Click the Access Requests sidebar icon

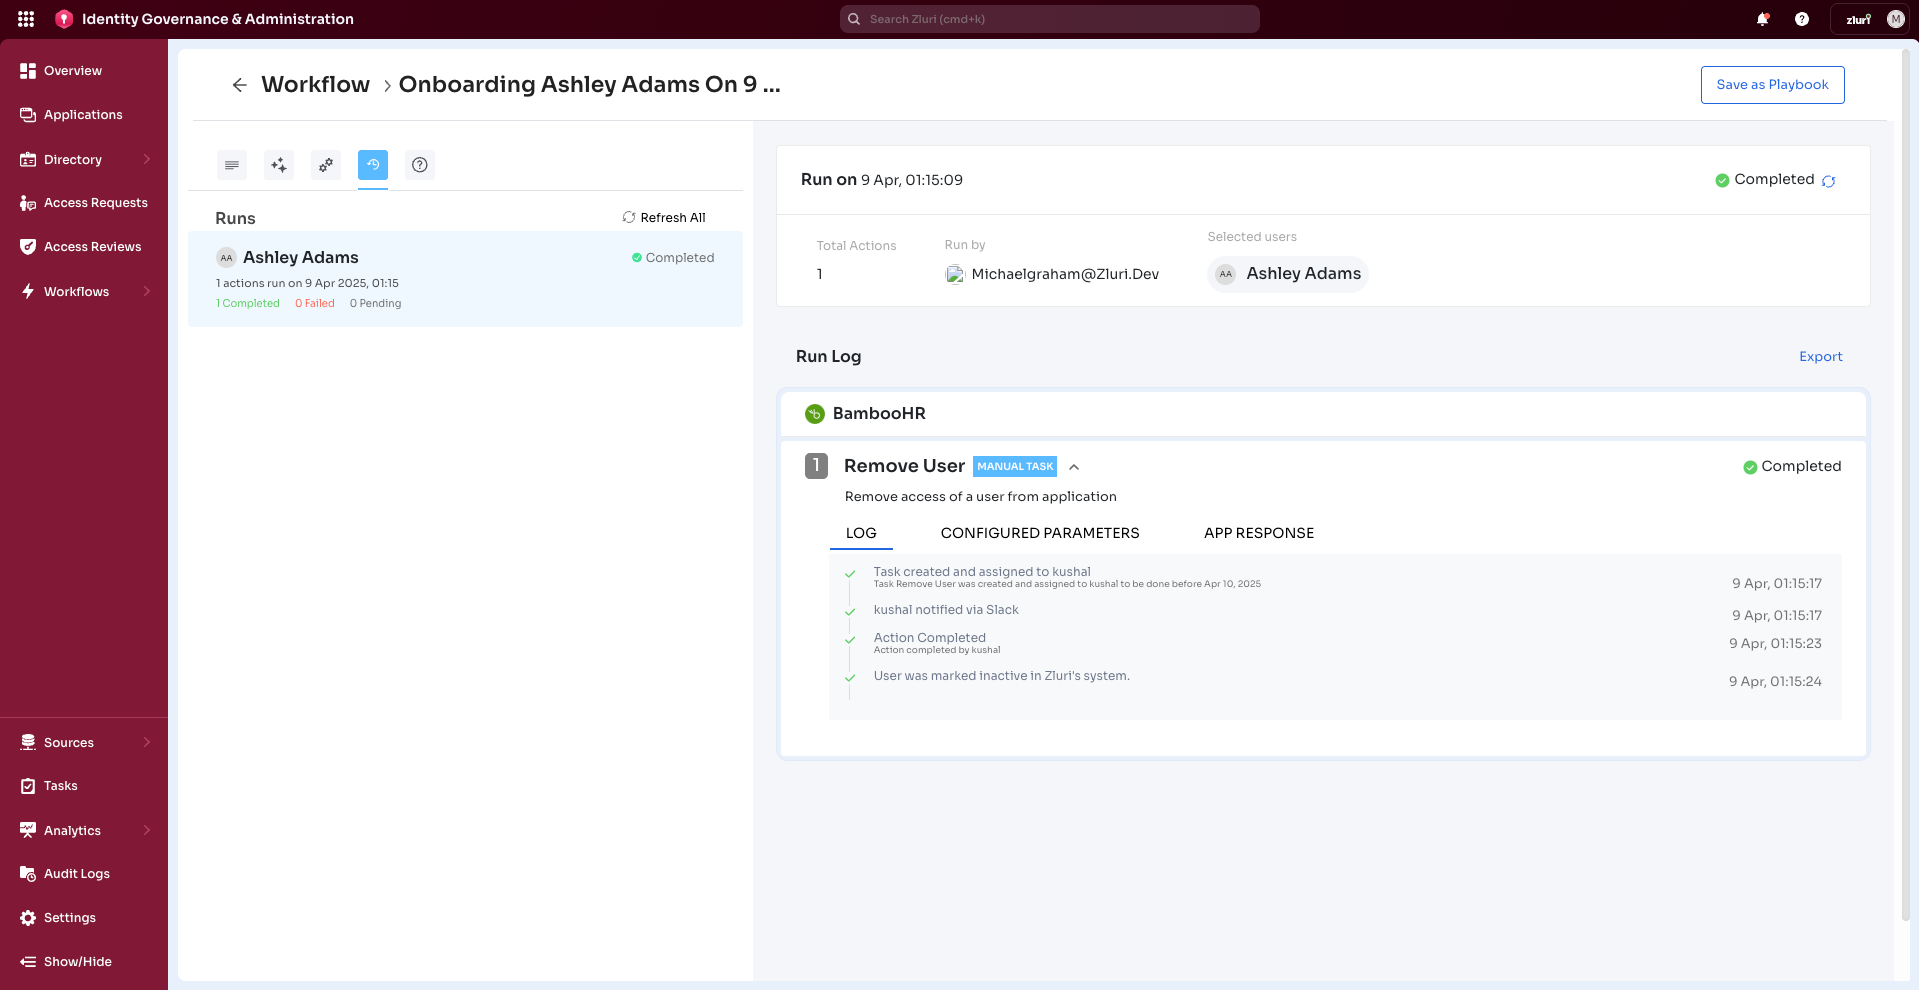(28, 203)
